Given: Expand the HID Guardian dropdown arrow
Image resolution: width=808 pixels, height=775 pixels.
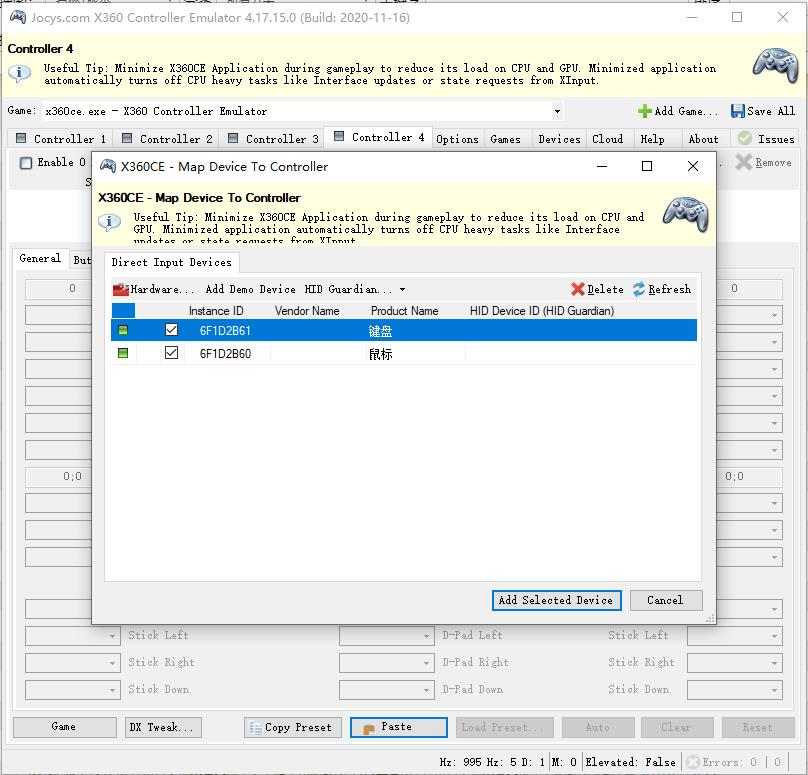Looking at the screenshot, I should [x=402, y=290].
